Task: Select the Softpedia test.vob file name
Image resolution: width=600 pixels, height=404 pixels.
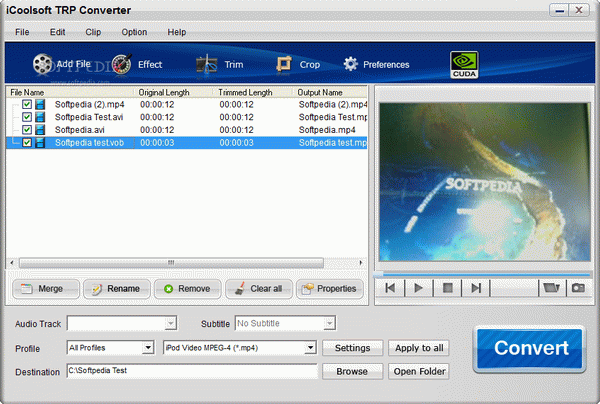Action: (x=89, y=143)
